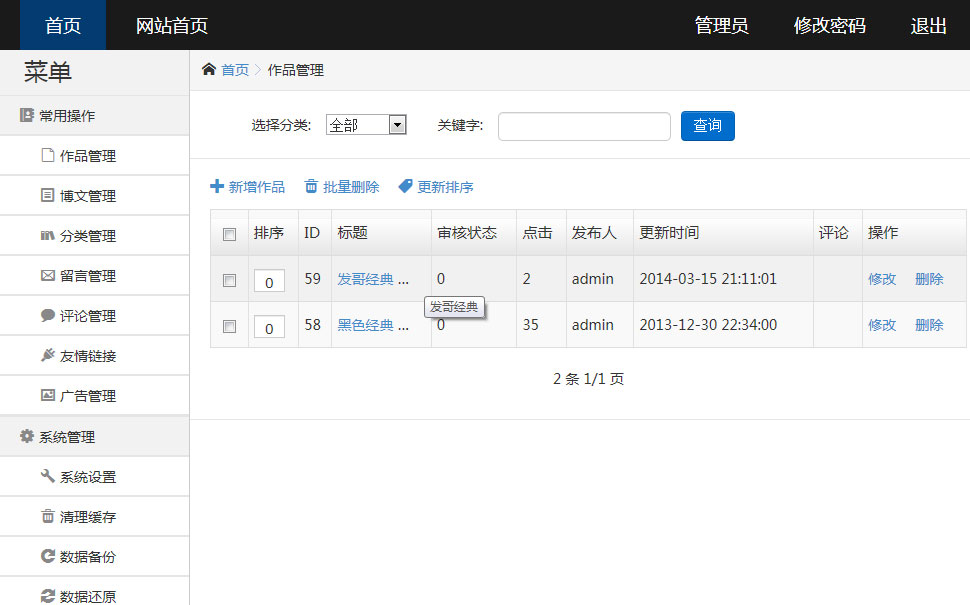This screenshot has height=605, width=970.
Task: Check the checkbox for the ID 58 row
Action: tap(230, 326)
